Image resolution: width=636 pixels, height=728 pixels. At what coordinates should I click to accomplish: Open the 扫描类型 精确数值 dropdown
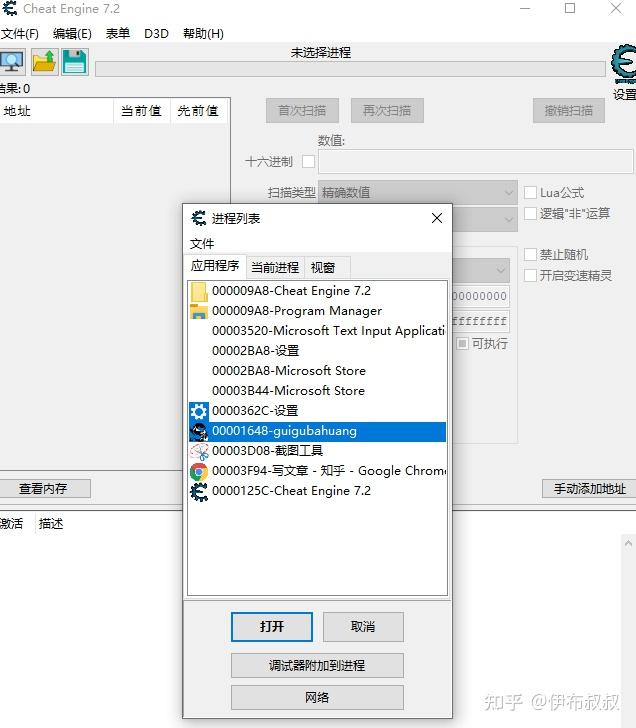[x=417, y=192]
